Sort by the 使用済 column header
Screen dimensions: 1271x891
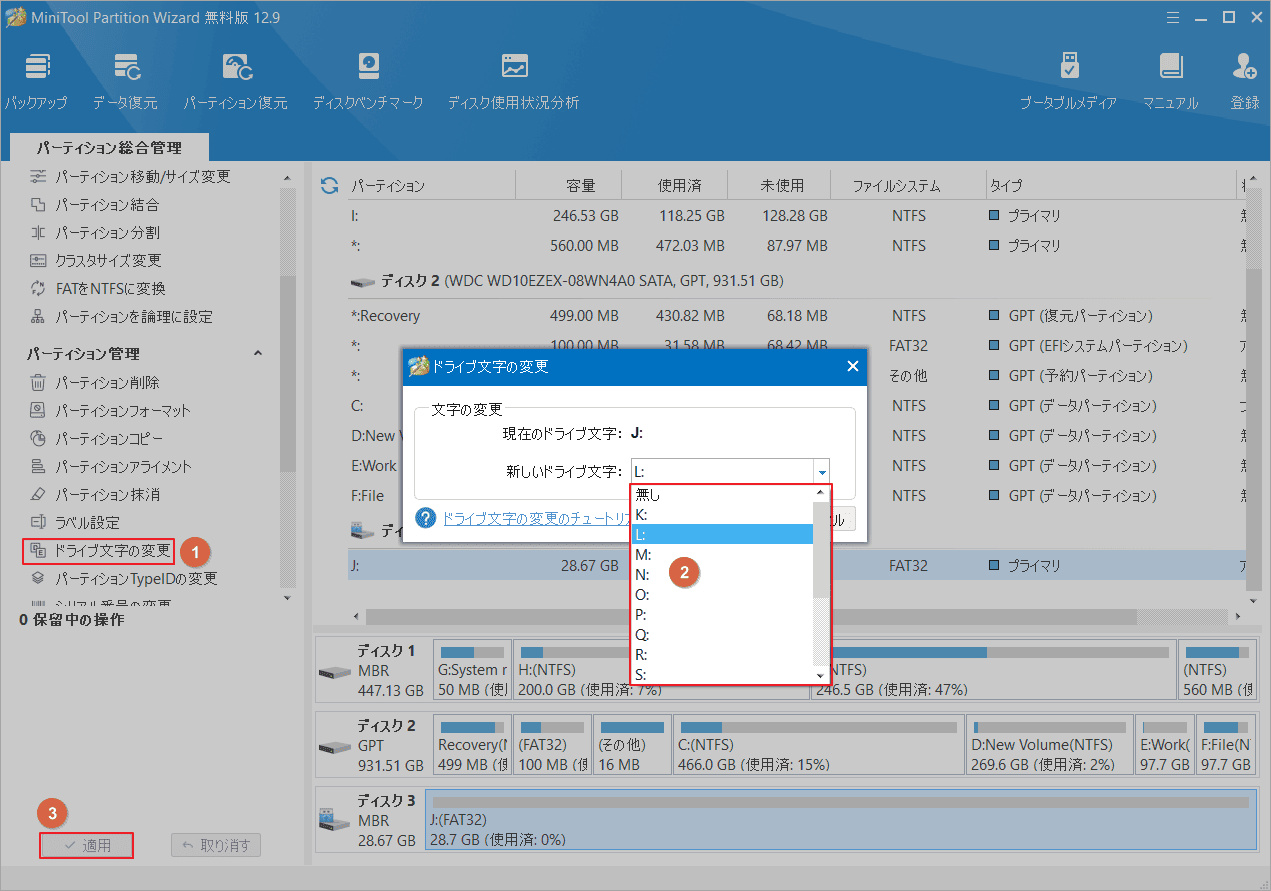click(675, 186)
